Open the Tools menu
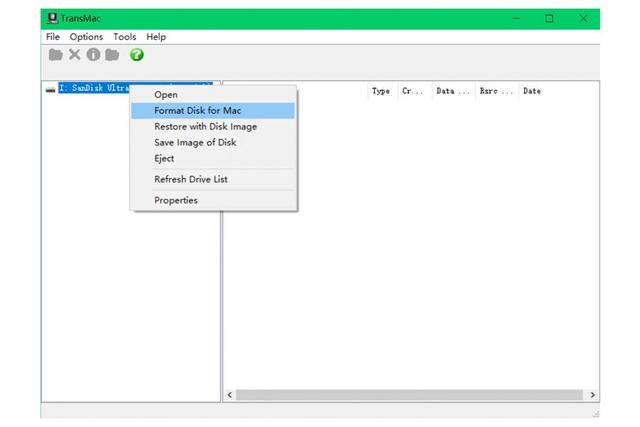Screen dimensions: 640x427 [124, 37]
